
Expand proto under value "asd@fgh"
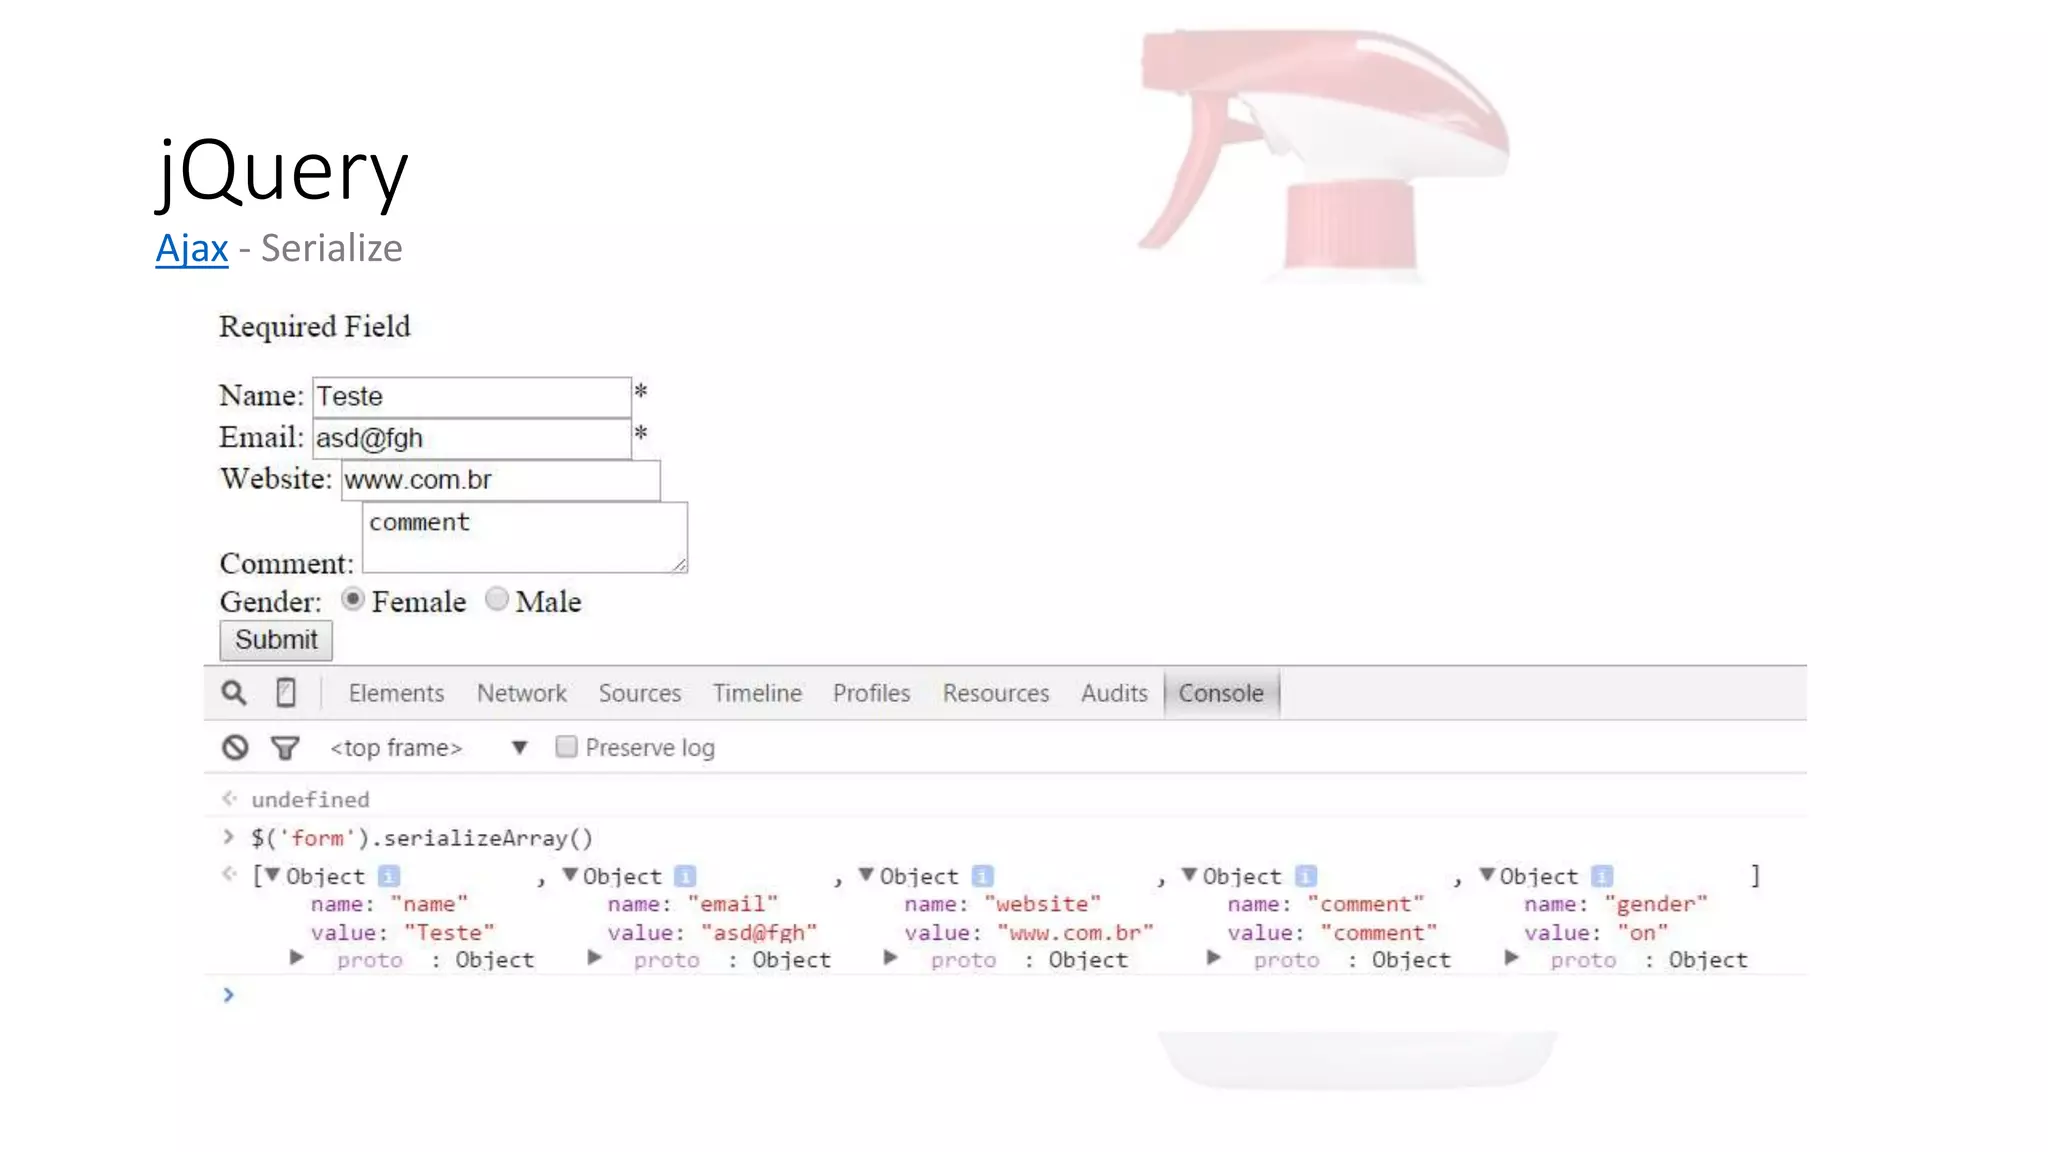[x=594, y=958]
